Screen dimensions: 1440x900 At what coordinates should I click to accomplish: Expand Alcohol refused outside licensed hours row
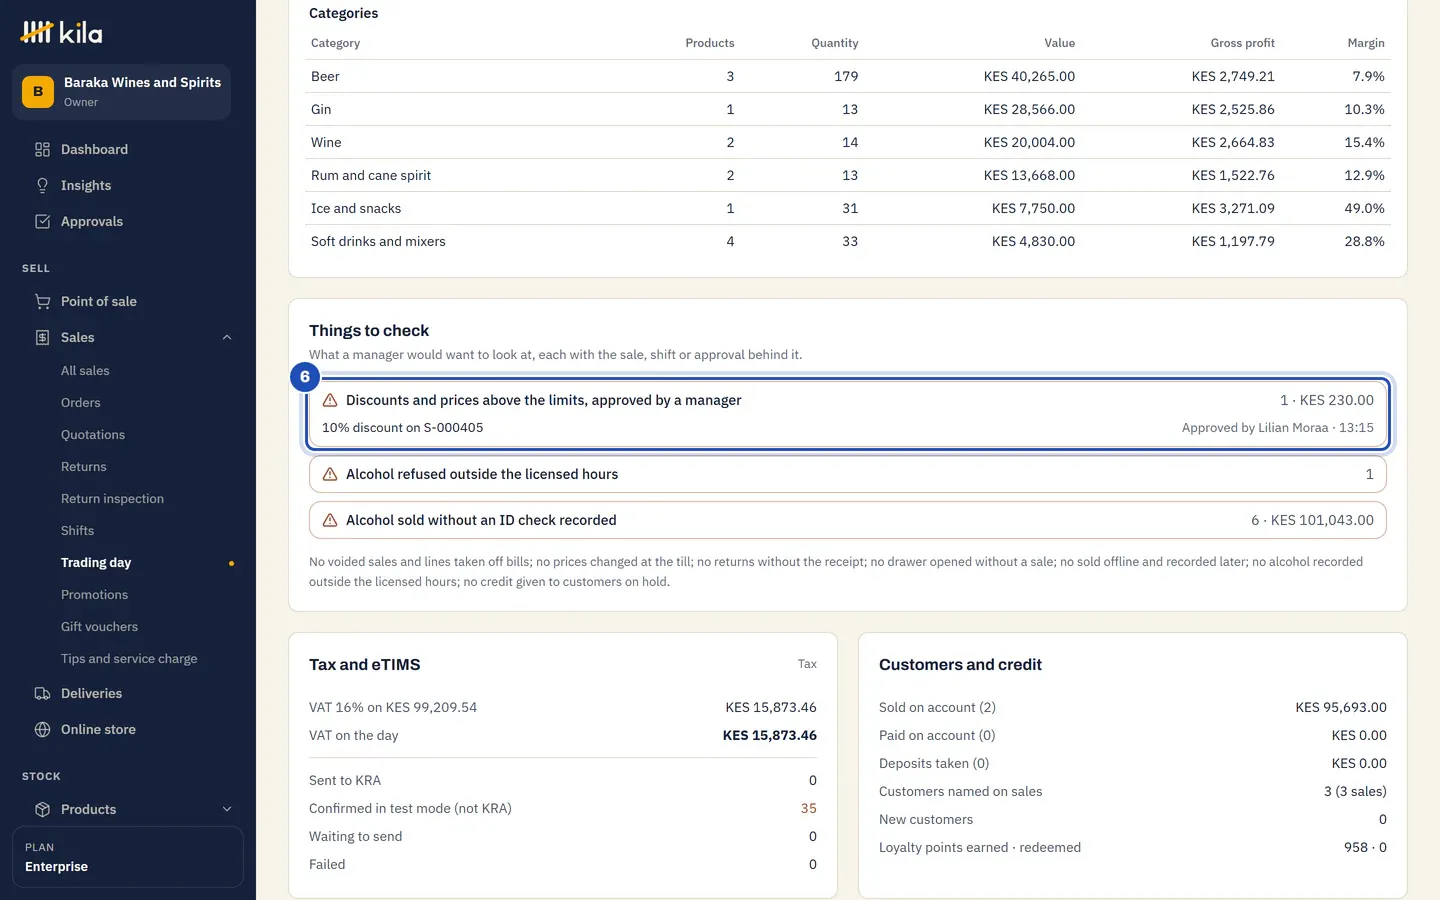(848, 474)
